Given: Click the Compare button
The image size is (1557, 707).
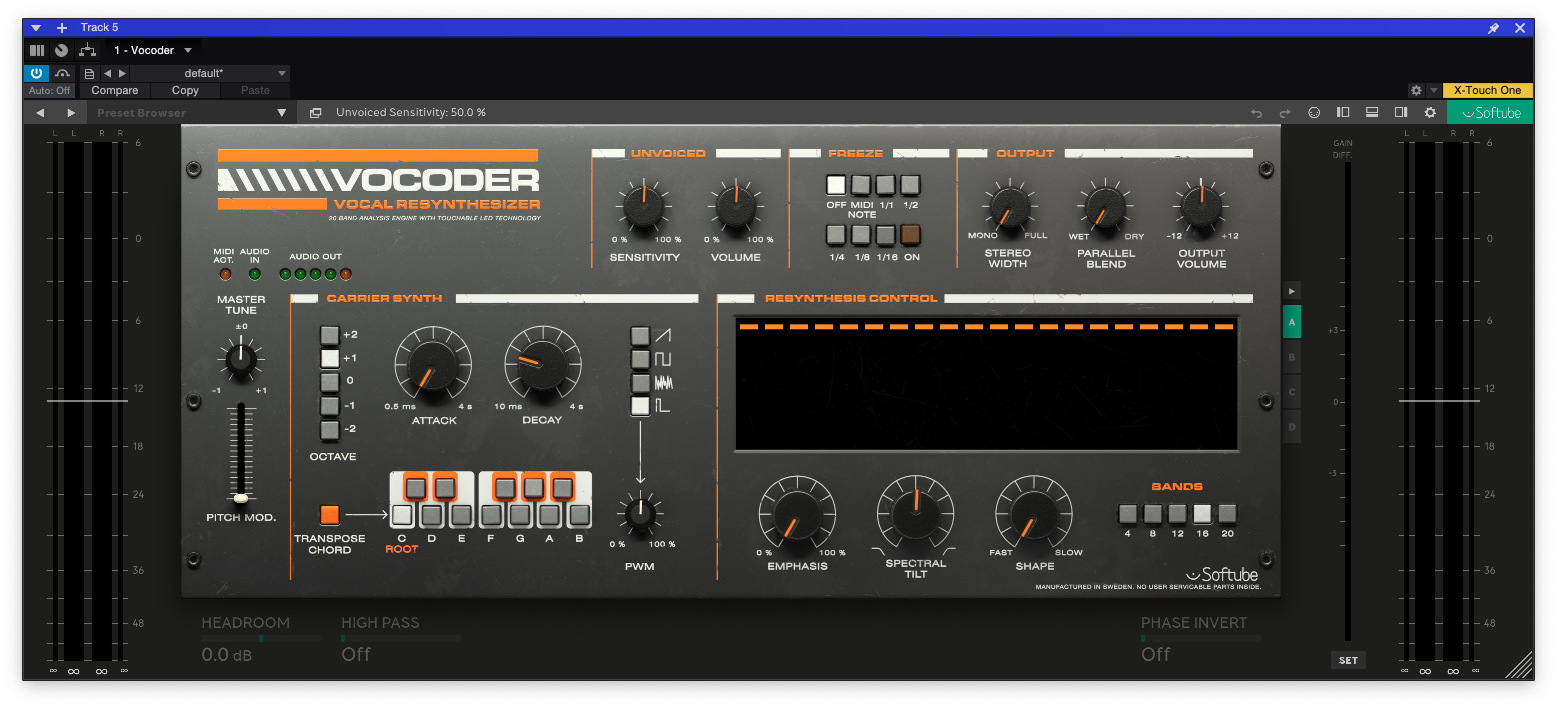Looking at the screenshot, I should [x=115, y=90].
